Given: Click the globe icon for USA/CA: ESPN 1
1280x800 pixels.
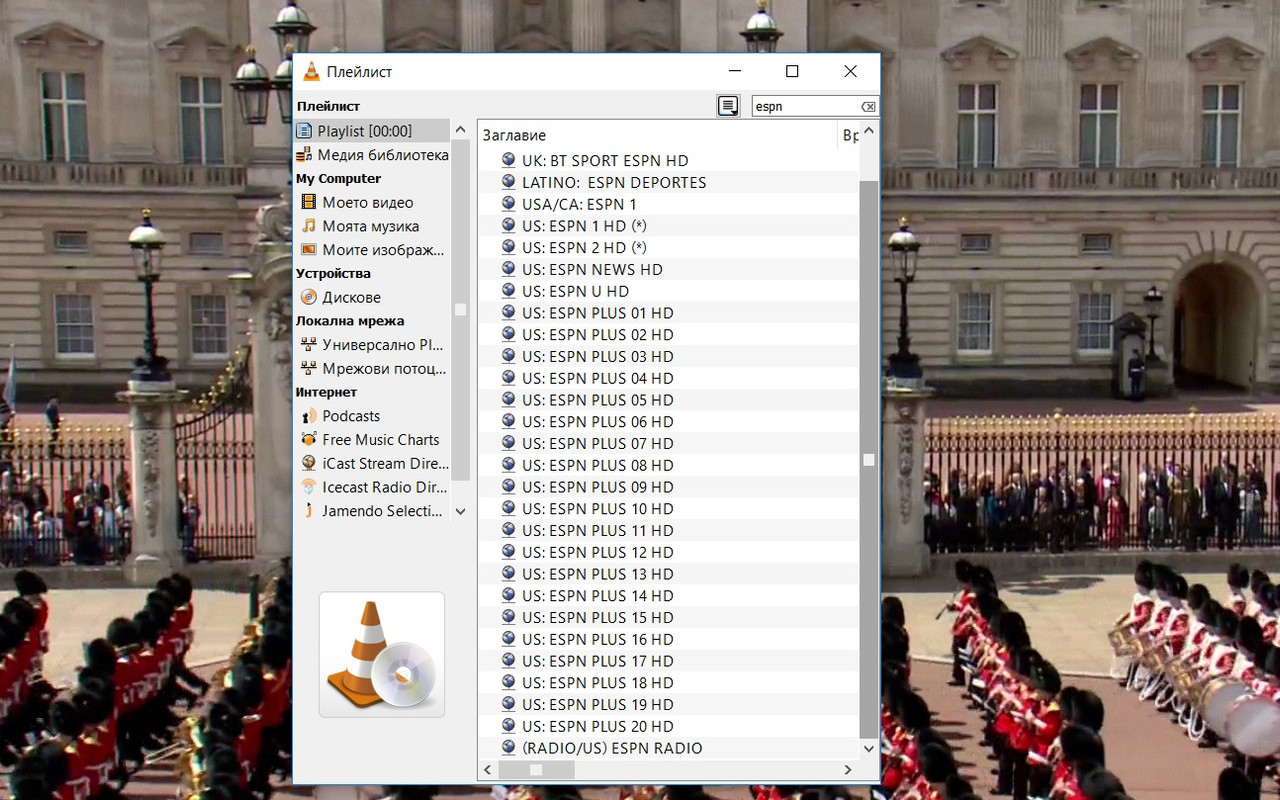Looking at the screenshot, I should pos(508,204).
